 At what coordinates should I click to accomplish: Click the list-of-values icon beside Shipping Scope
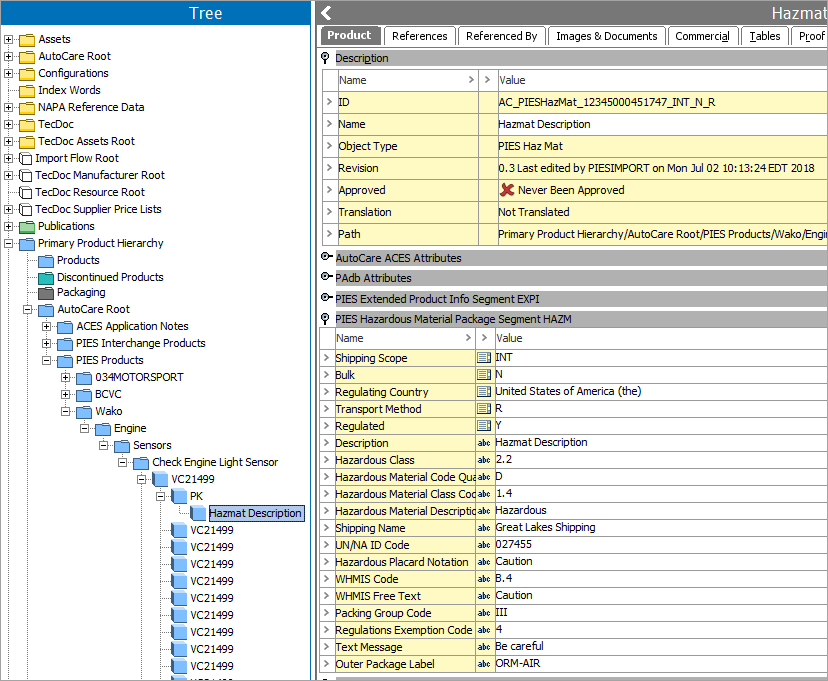coord(484,358)
